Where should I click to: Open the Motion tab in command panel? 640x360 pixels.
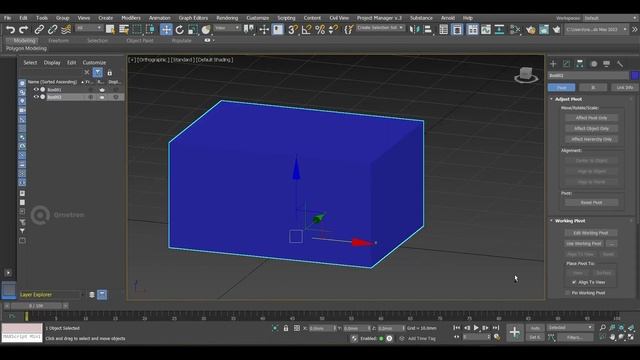point(594,64)
